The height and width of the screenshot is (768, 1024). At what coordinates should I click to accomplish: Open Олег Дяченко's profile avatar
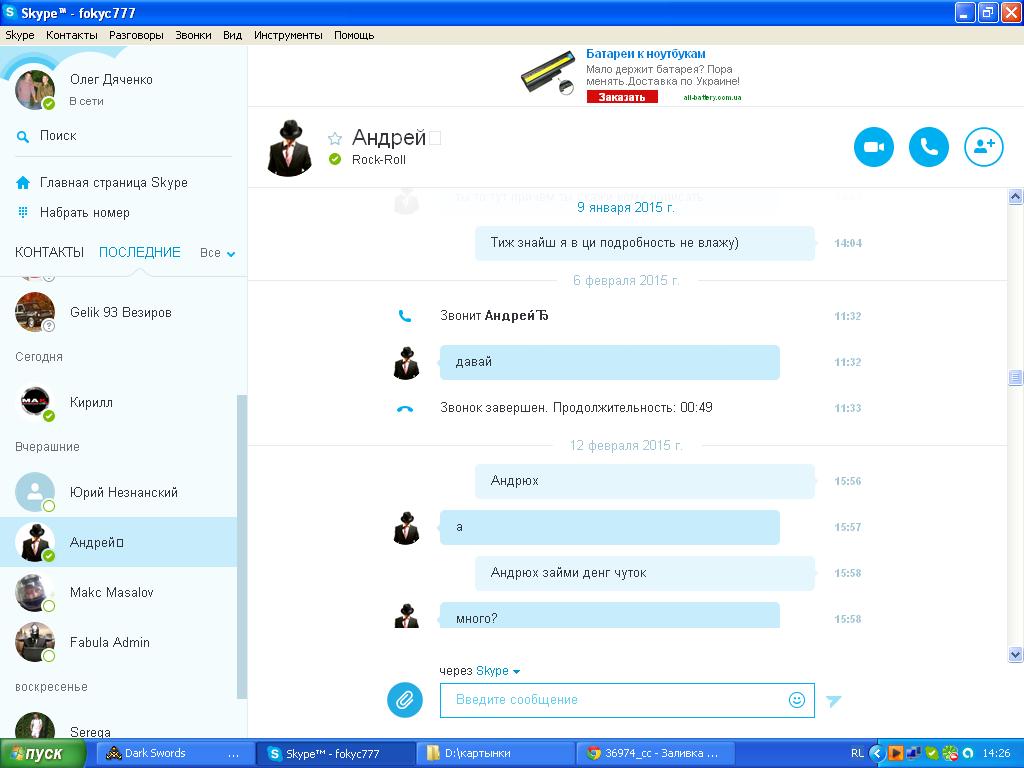pos(35,89)
